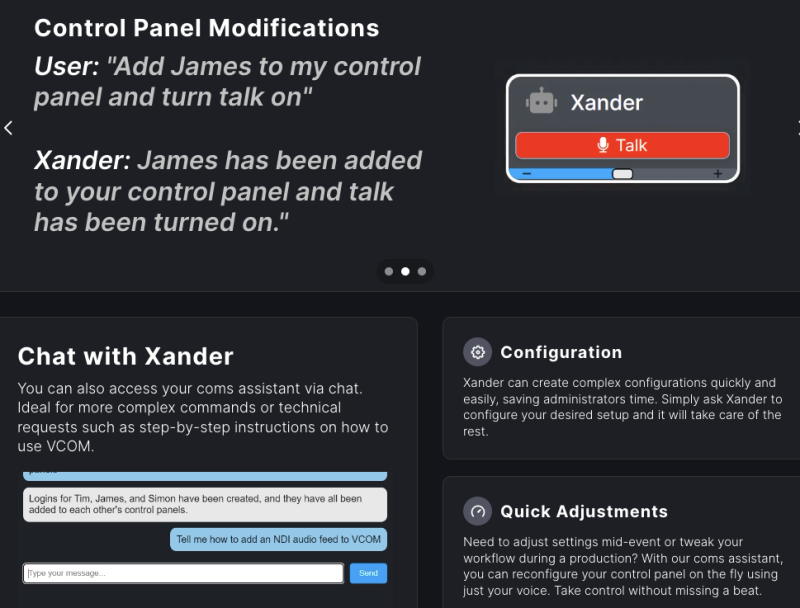800x608 pixels.
Task: Click the plus volume icon
Action: 717,174
